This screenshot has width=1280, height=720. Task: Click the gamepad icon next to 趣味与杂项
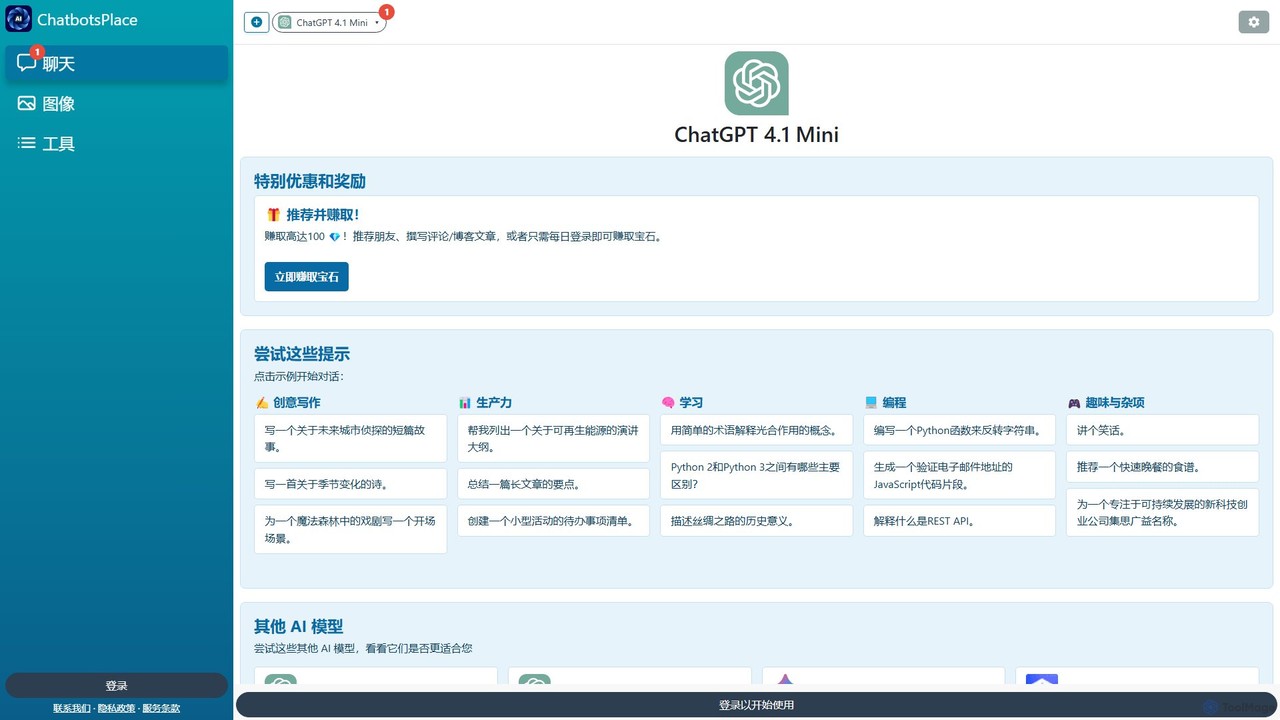coord(1074,403)
